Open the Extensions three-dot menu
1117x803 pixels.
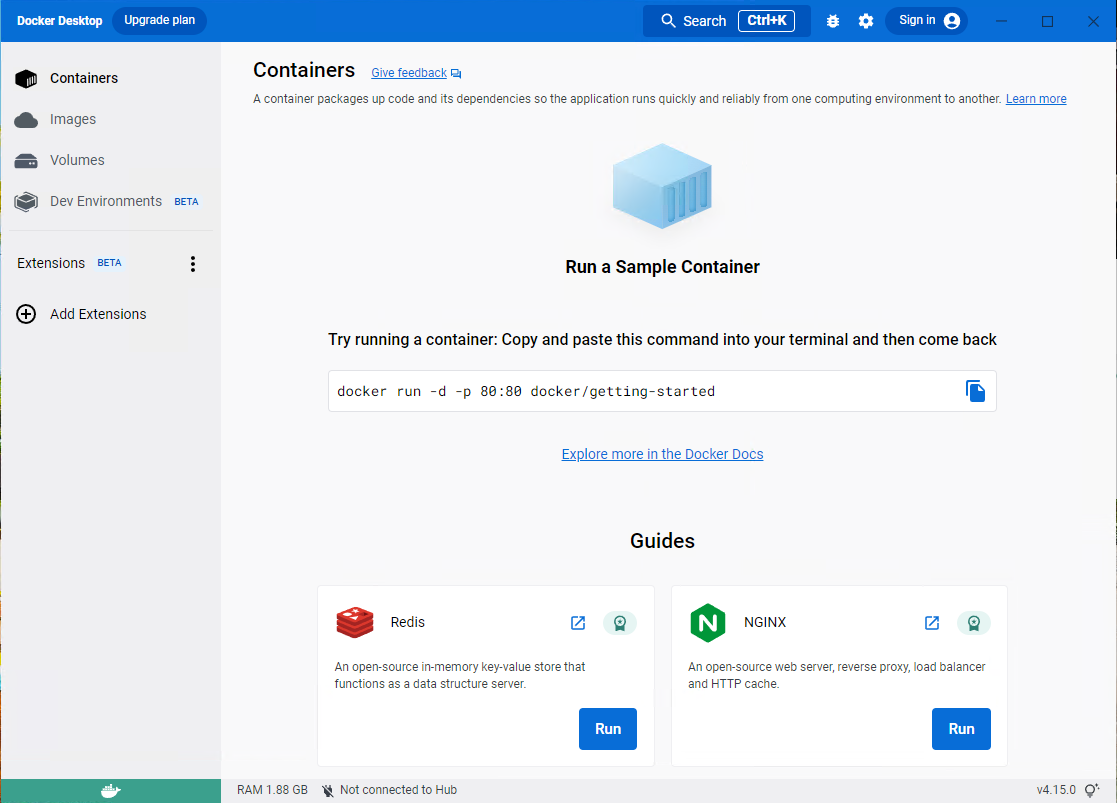point(192,264)
